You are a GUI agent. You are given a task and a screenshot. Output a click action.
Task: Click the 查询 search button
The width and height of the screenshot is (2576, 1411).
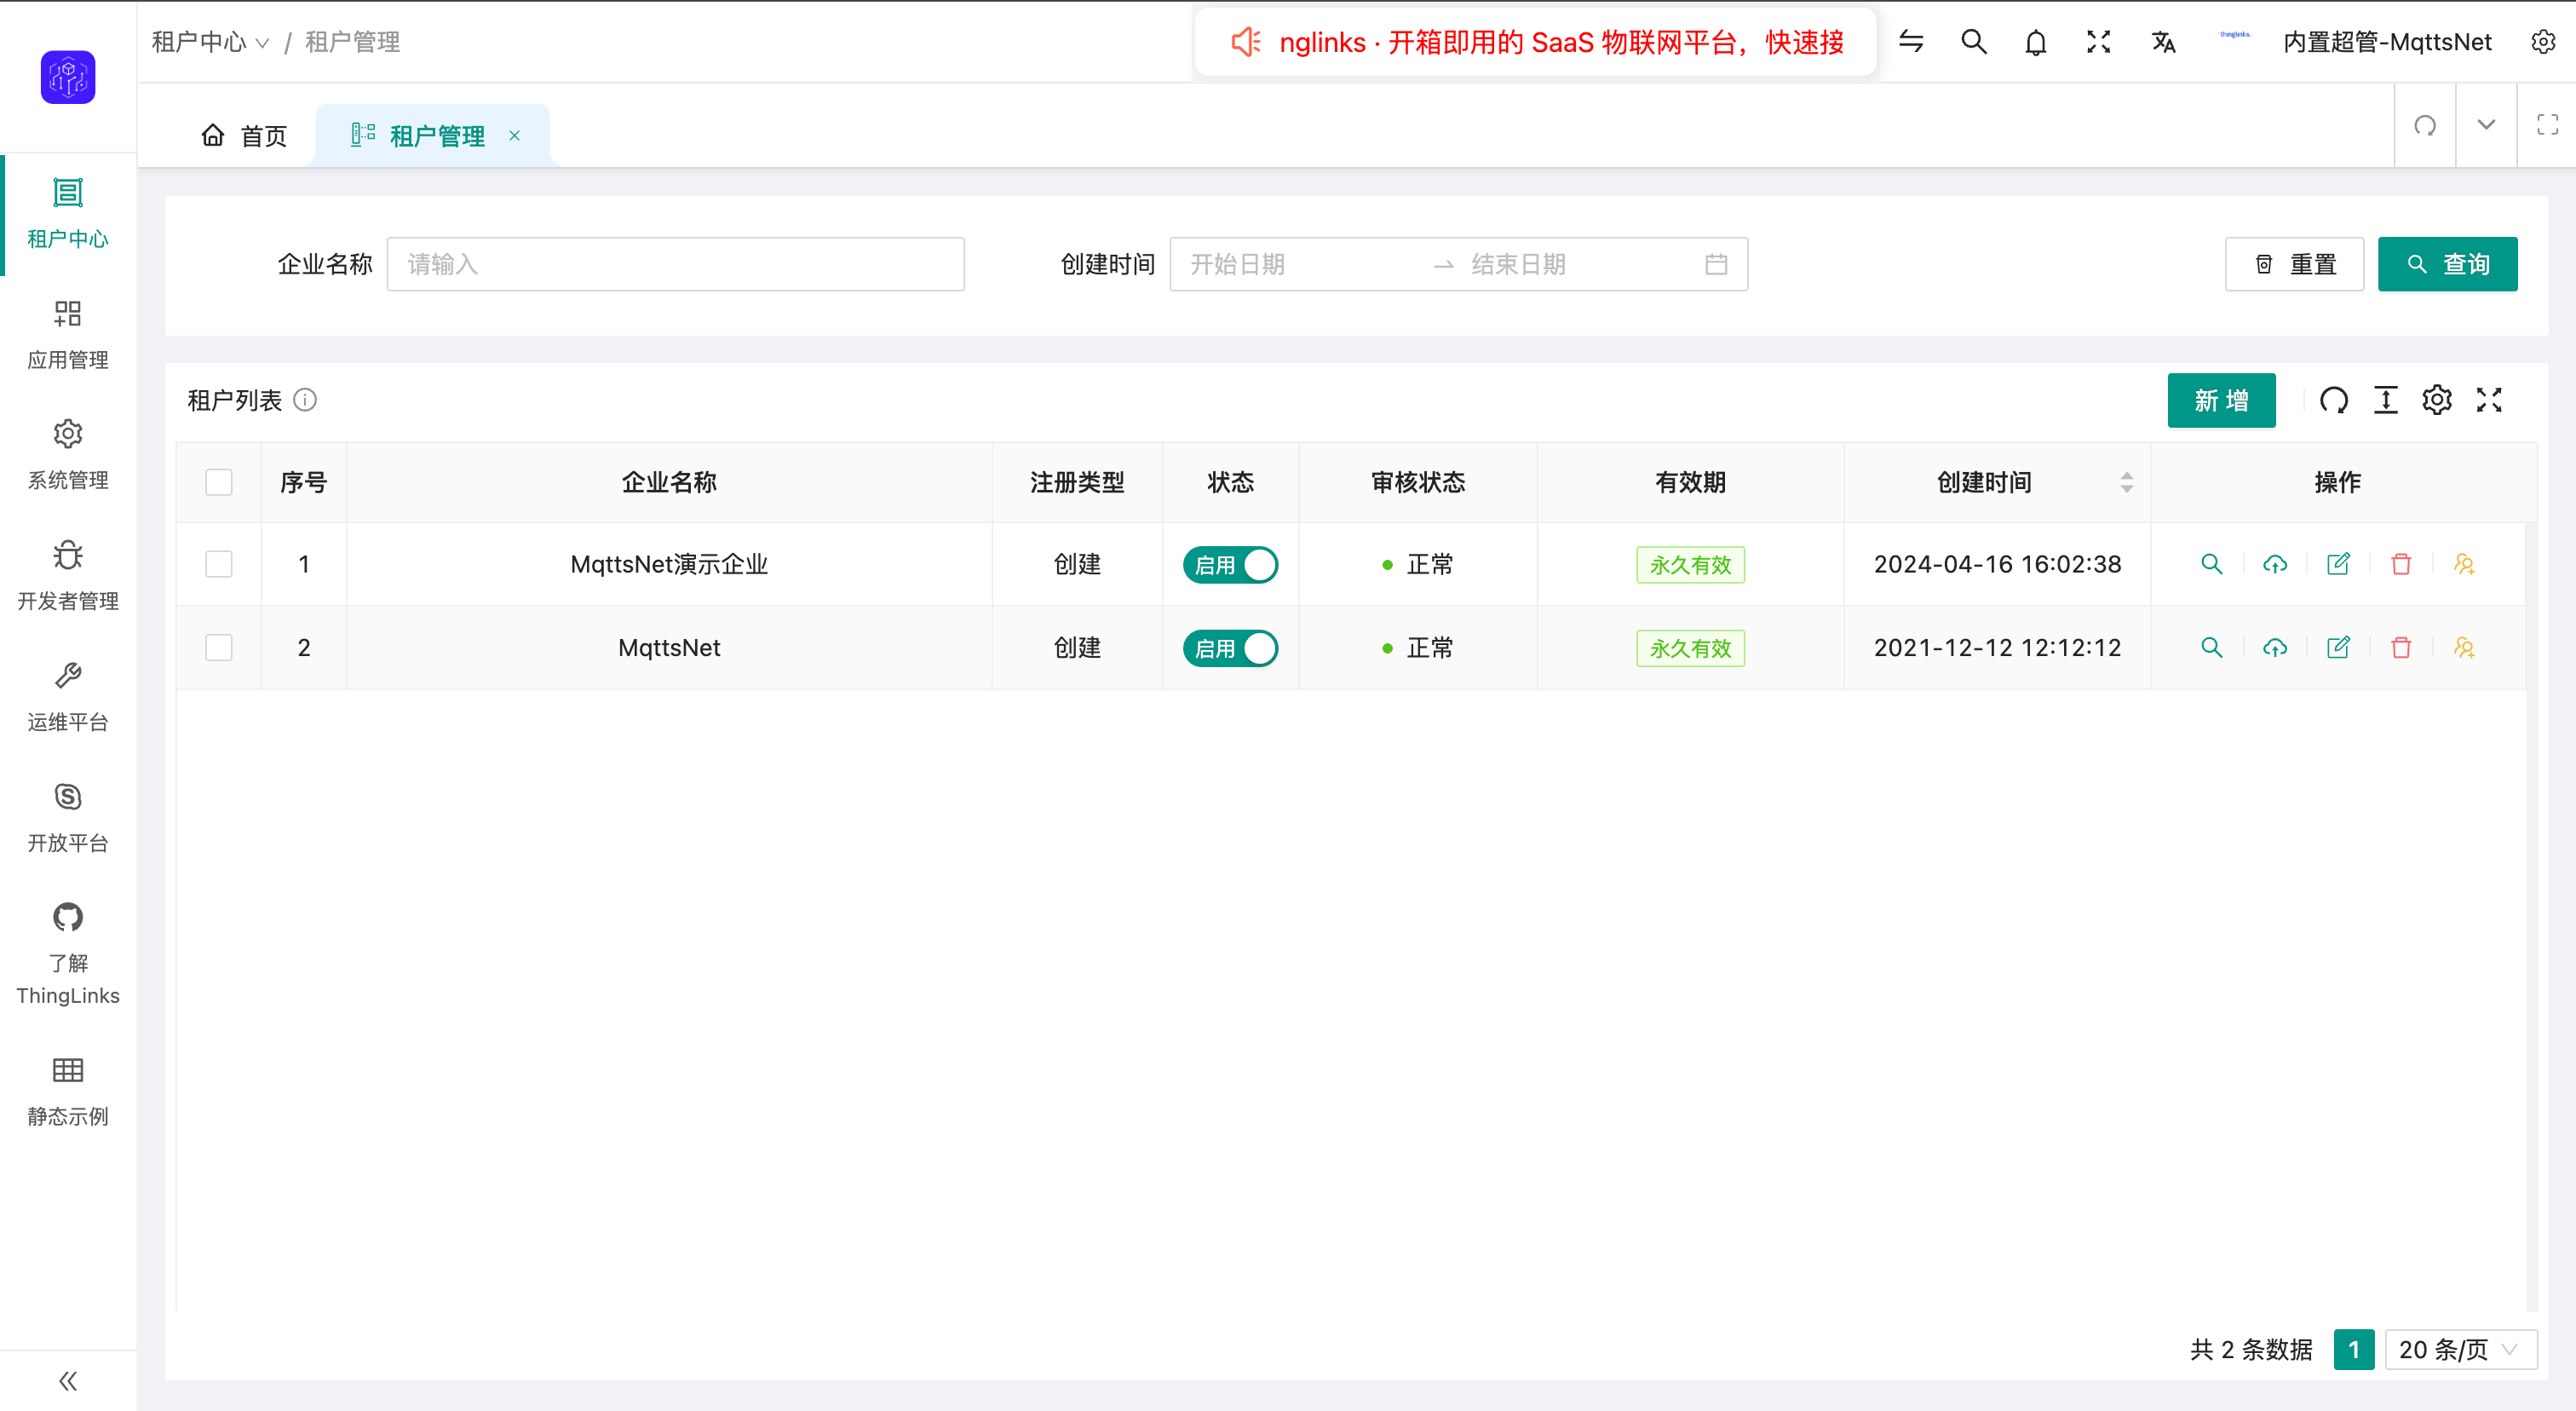pos(2447,264)
